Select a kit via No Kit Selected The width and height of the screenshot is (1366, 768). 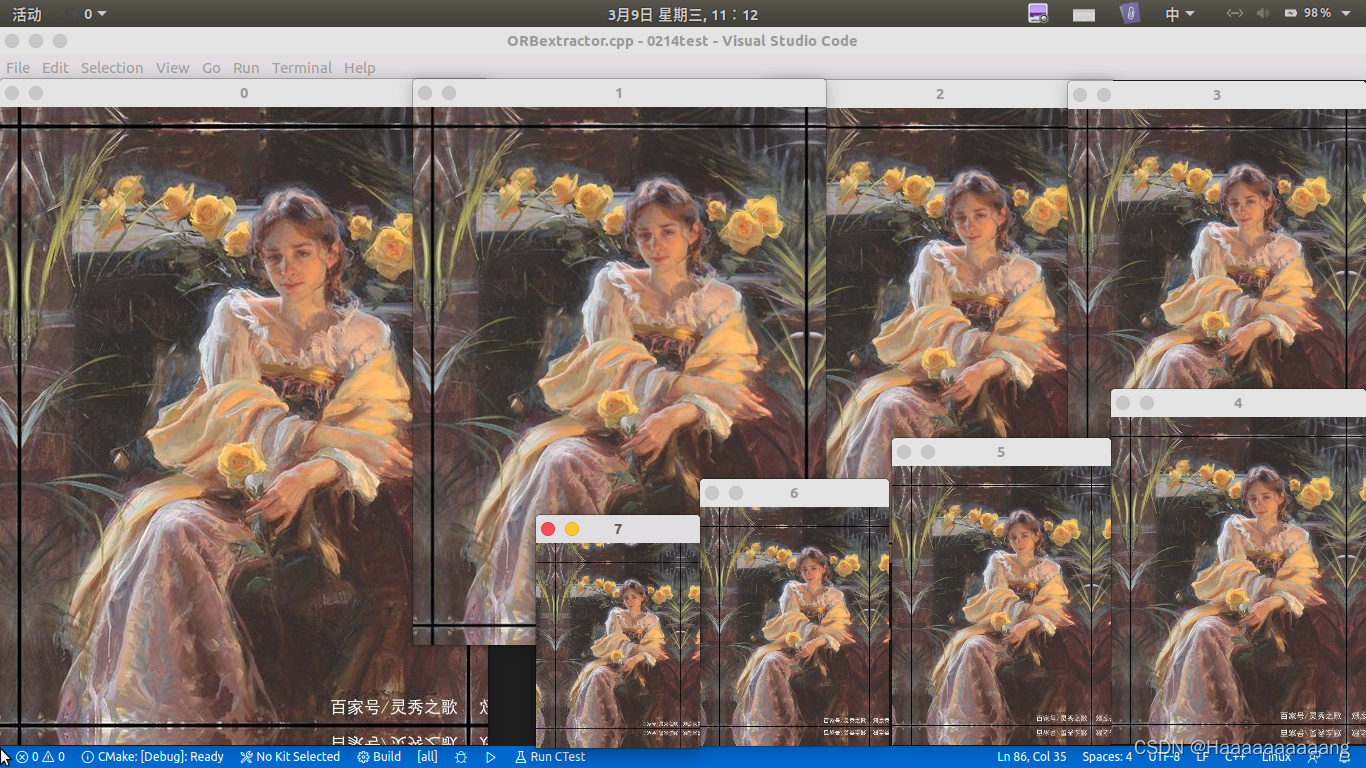[x=290, y=757]
